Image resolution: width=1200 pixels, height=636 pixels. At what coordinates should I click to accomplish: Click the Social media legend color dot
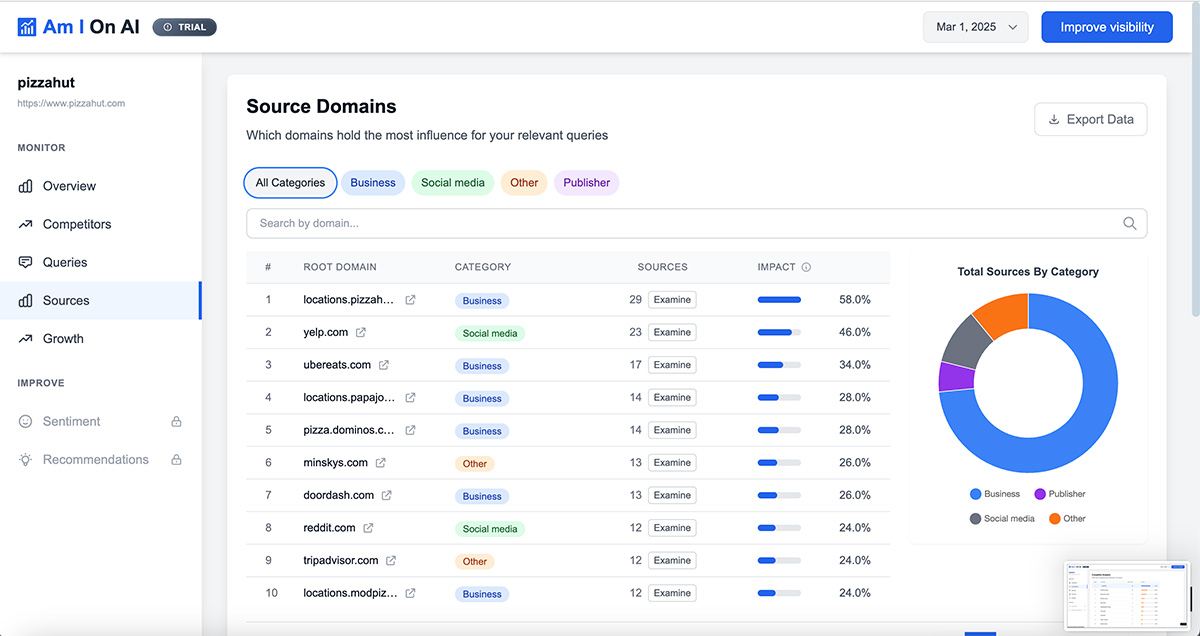(975, 519)
